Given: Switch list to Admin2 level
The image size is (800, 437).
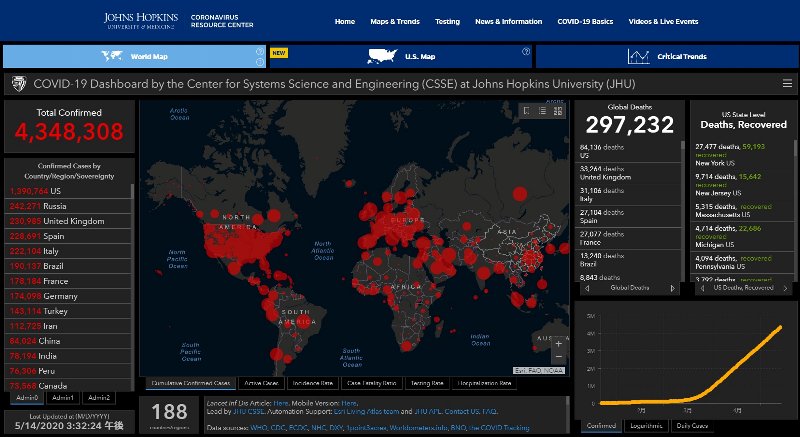Looking at the screenshot, I should 98,398.
